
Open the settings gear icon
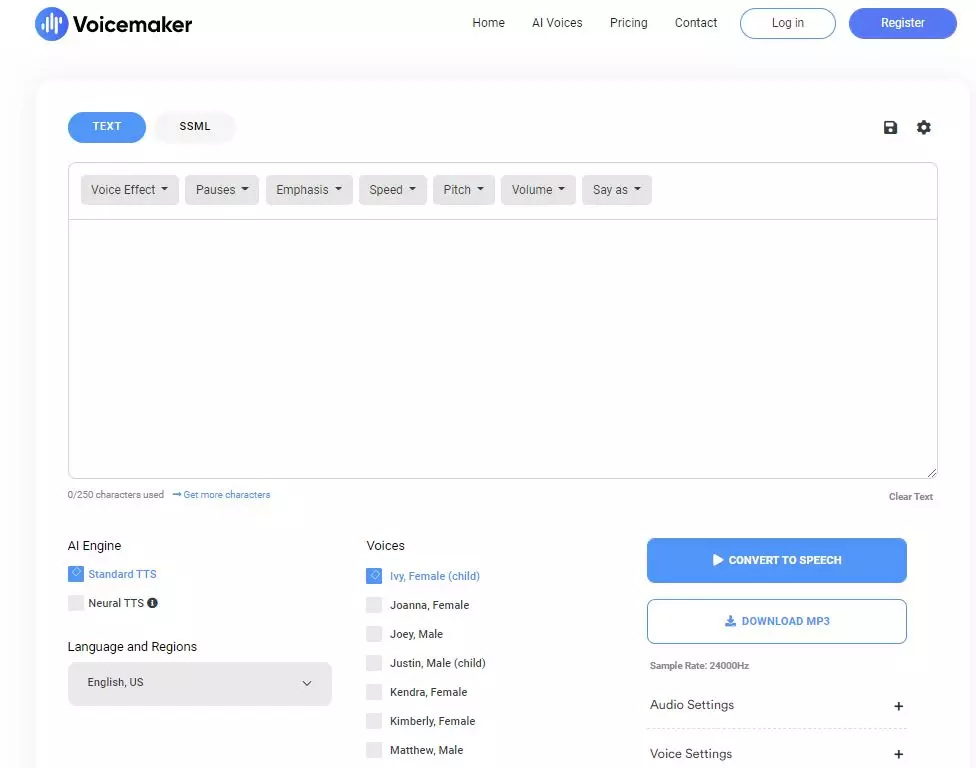923,127
